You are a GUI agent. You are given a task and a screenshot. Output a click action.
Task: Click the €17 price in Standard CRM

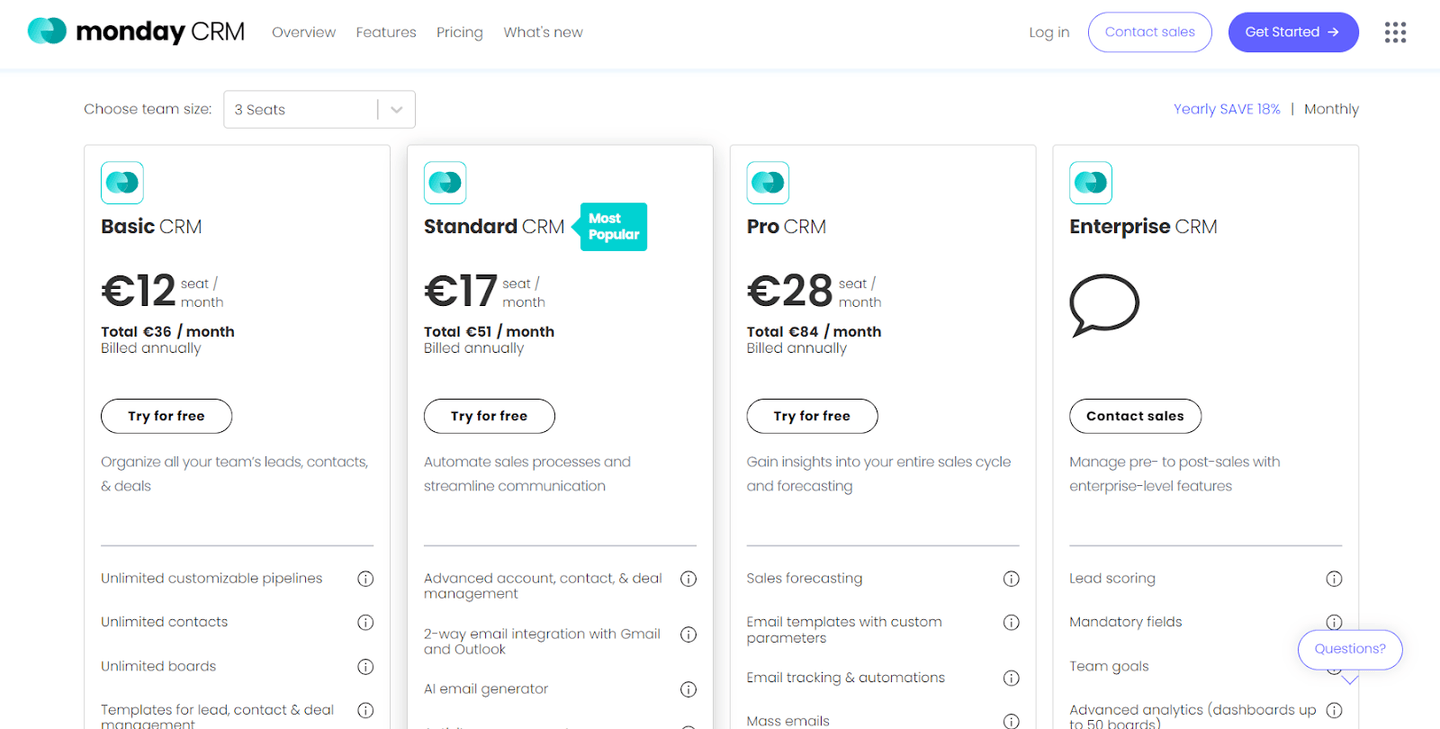coord(461,291)
